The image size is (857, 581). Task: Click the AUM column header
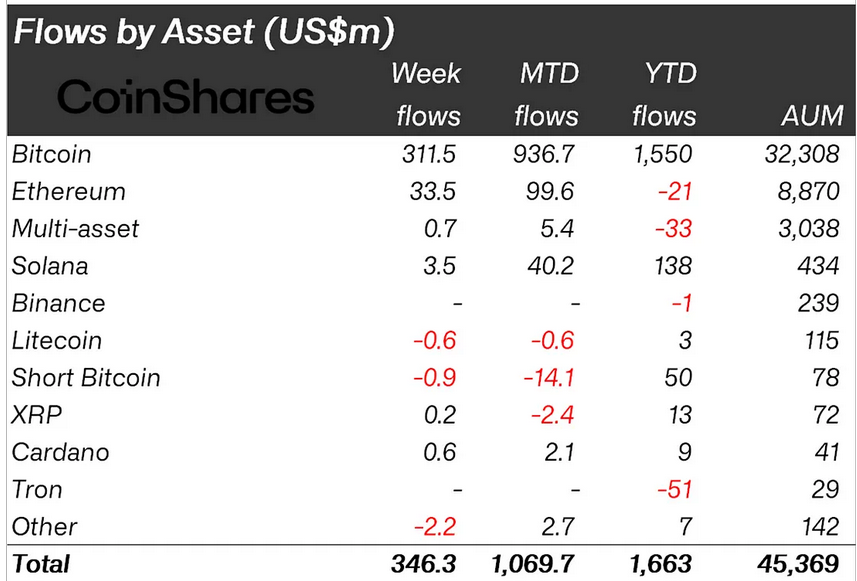(x=812, y=116)
